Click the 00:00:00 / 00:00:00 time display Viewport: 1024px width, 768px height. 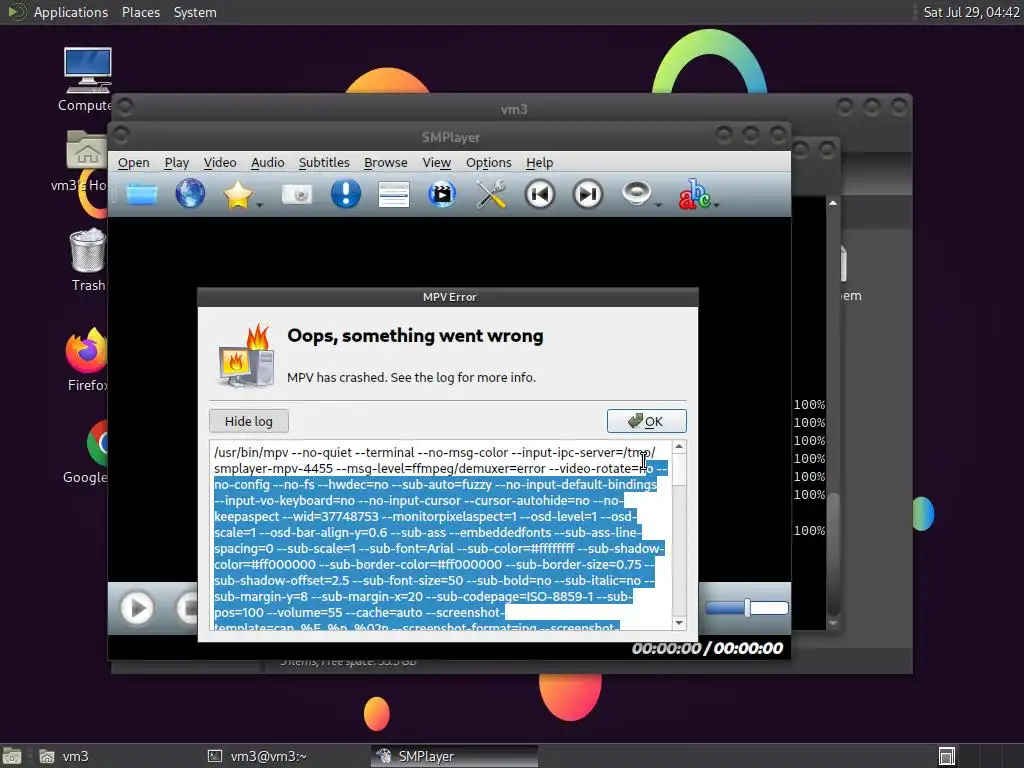707,648
